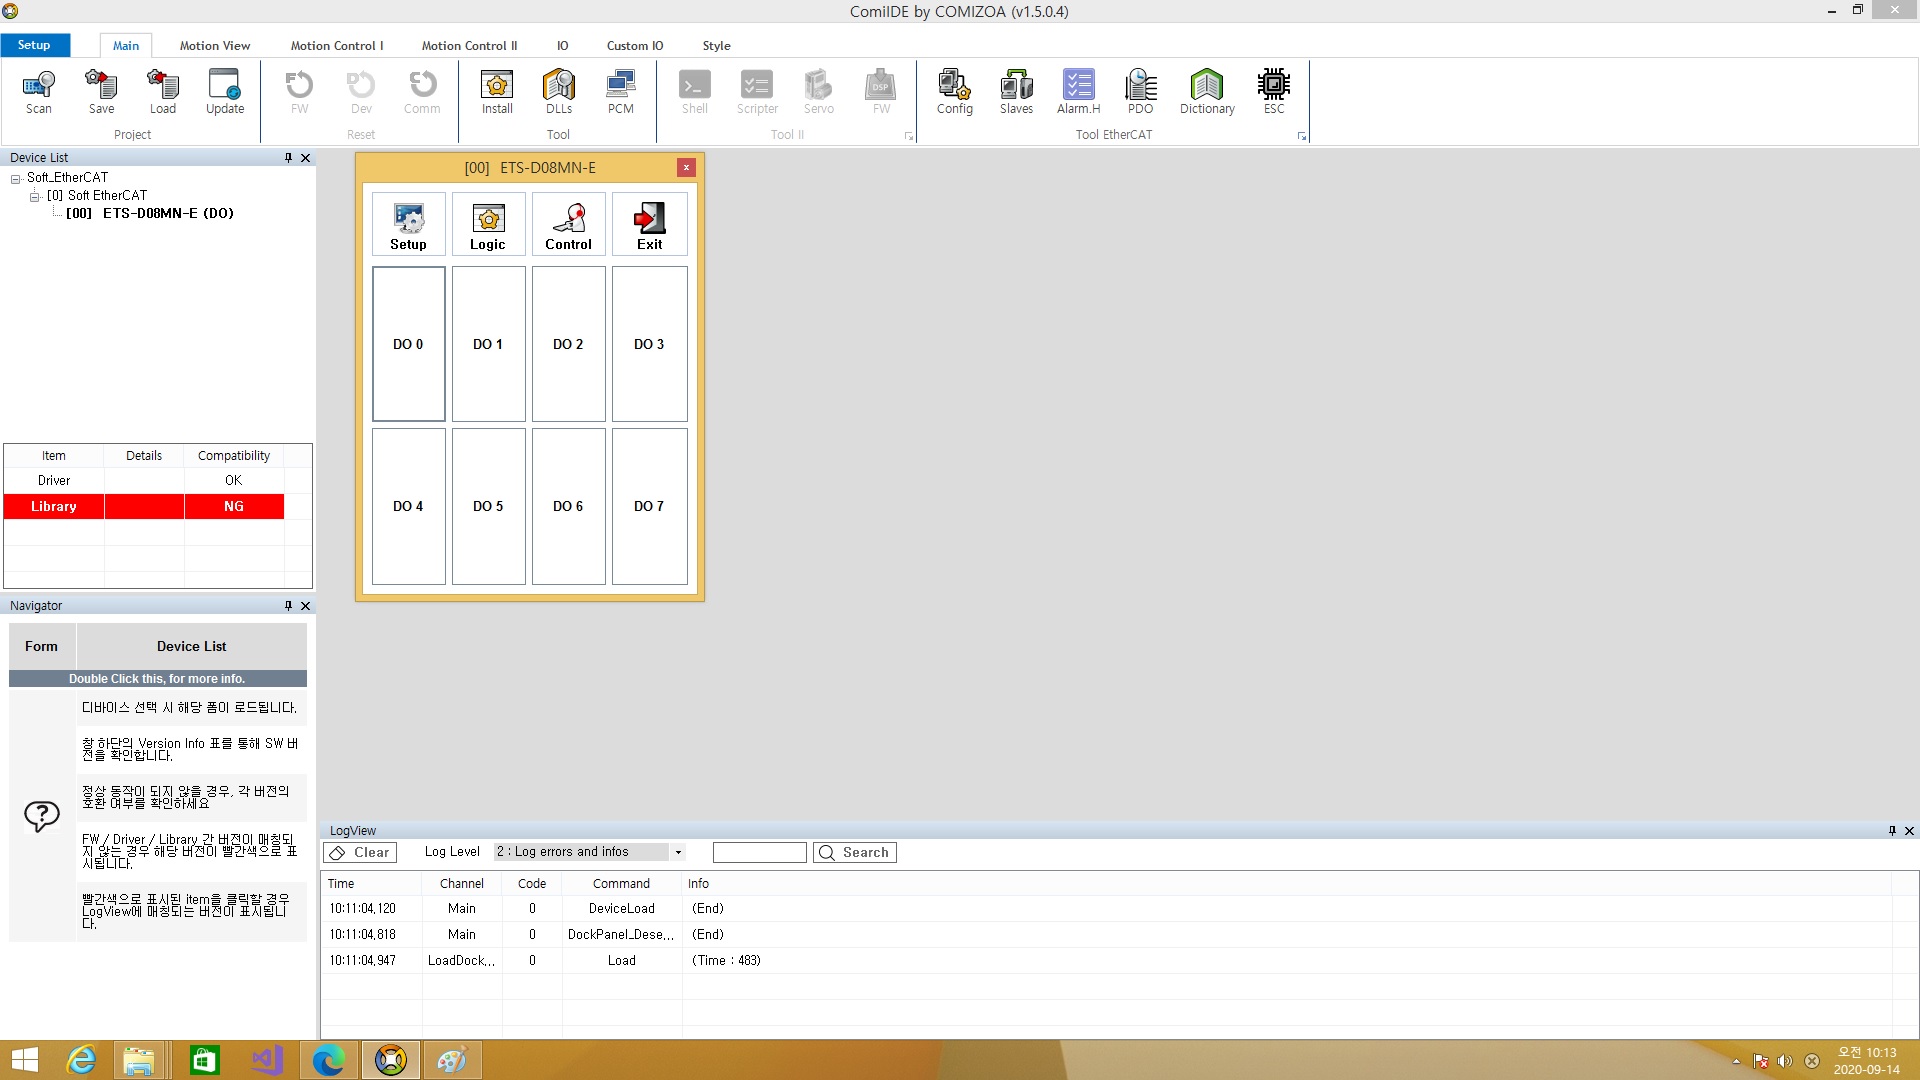Click the Form navigator header

[x=41, y=646]
